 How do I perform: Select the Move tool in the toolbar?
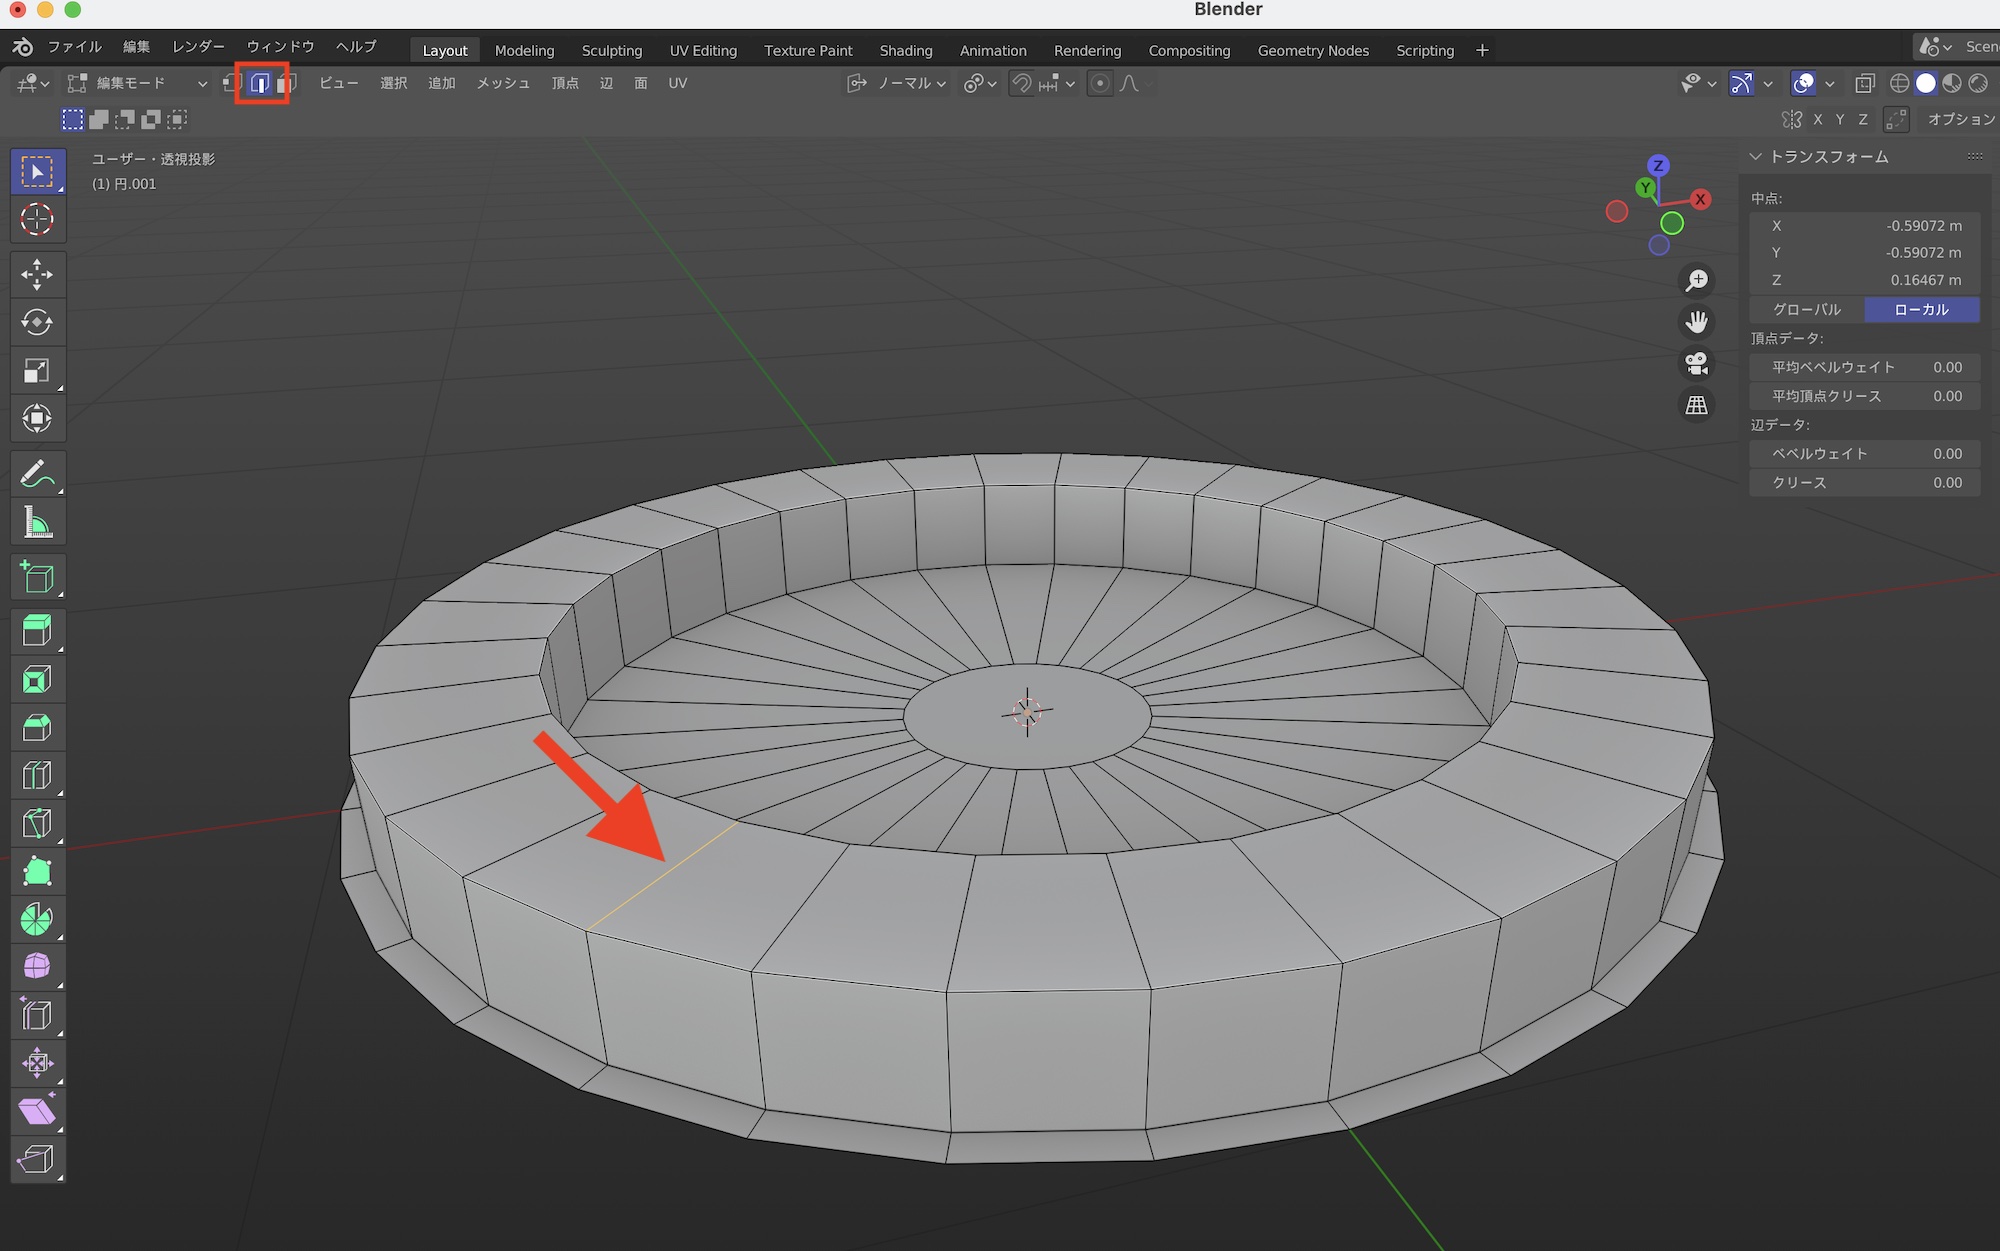pos(37,274)
